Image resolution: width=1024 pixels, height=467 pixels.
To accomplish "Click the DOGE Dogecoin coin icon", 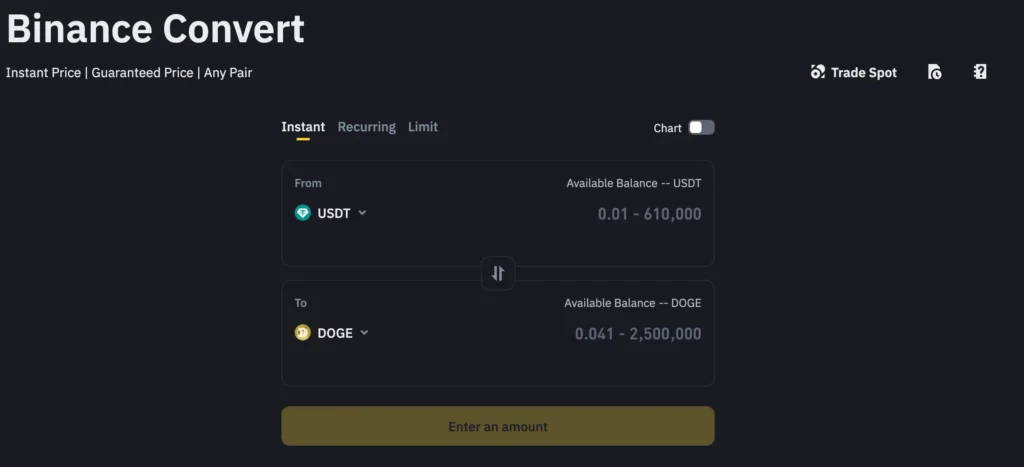I will [x=302, y=333].
